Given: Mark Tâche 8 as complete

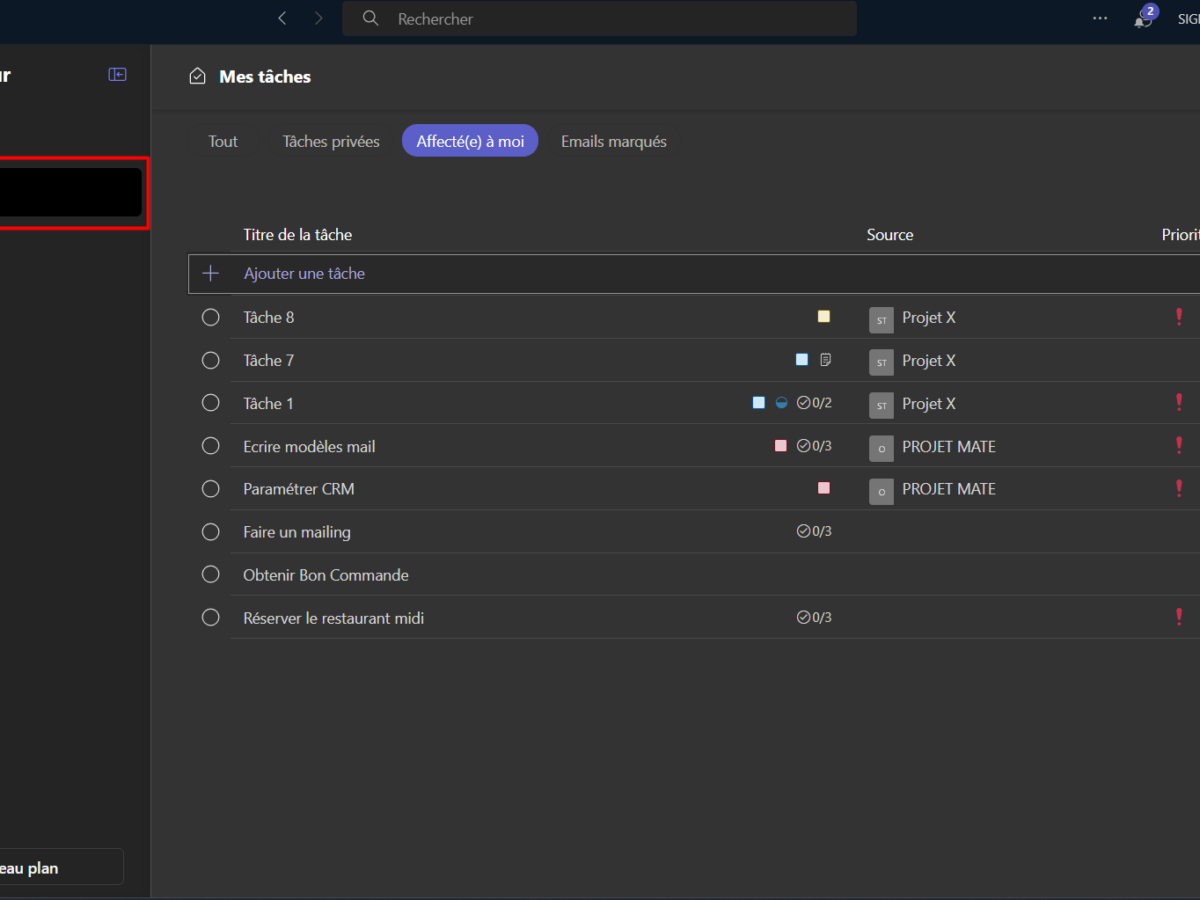Looking at the screenshot, I should click(x=210, y=317).
